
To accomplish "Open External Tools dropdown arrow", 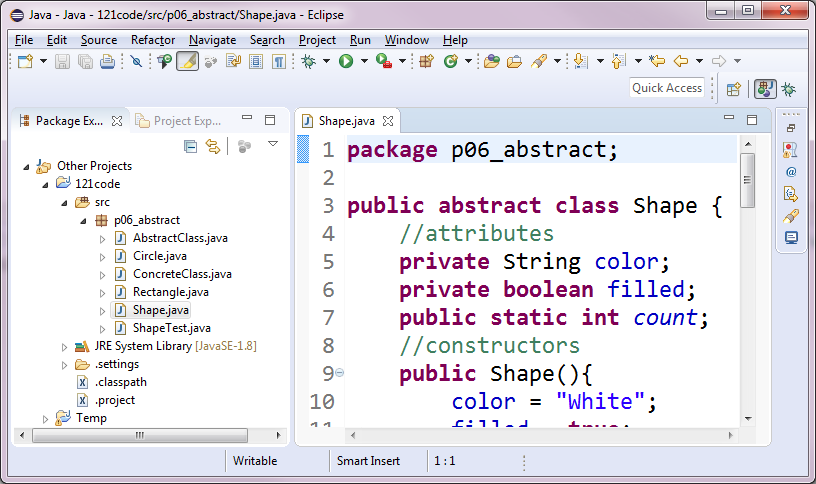I will [402, 61].
